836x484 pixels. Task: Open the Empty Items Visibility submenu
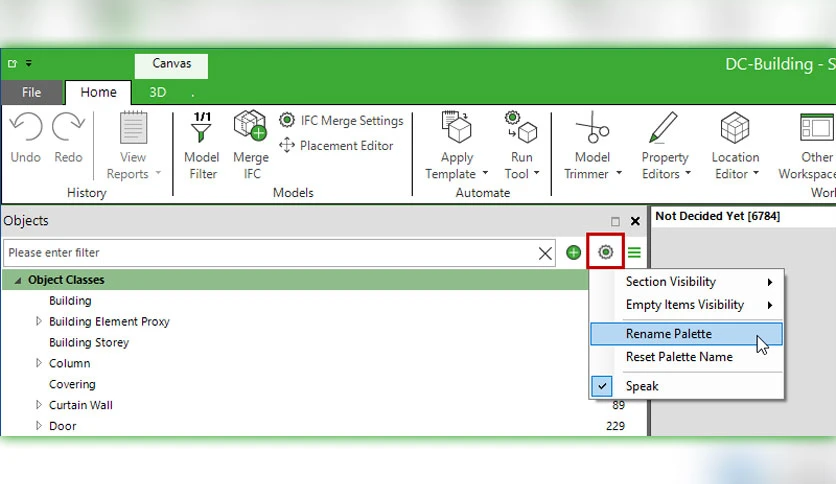687,305
